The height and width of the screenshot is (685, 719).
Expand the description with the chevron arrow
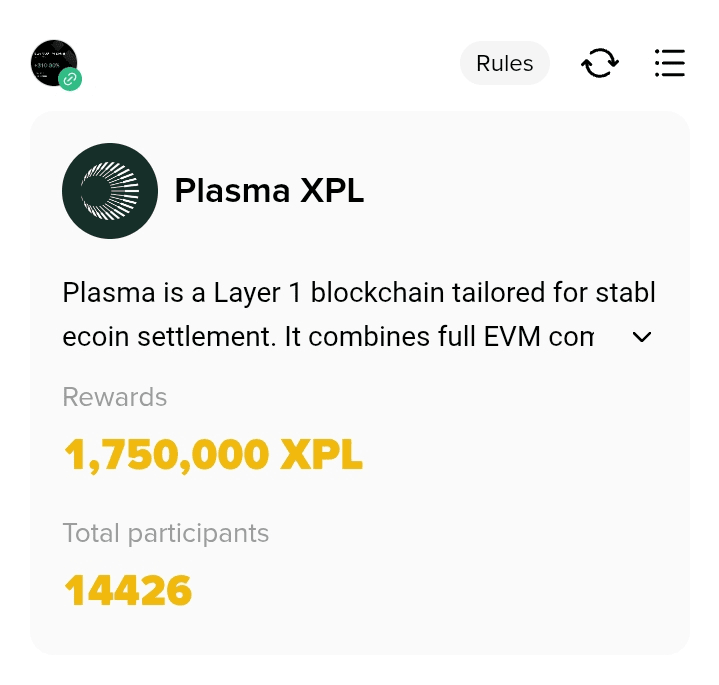tap(643, 337)
